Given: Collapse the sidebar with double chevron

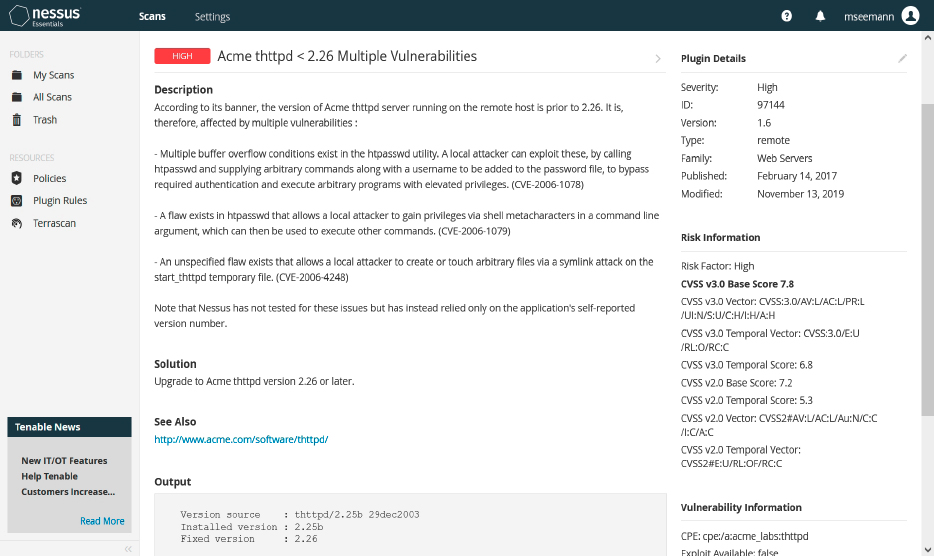Looking at the screenshot, I should click(x=128, y=549).
